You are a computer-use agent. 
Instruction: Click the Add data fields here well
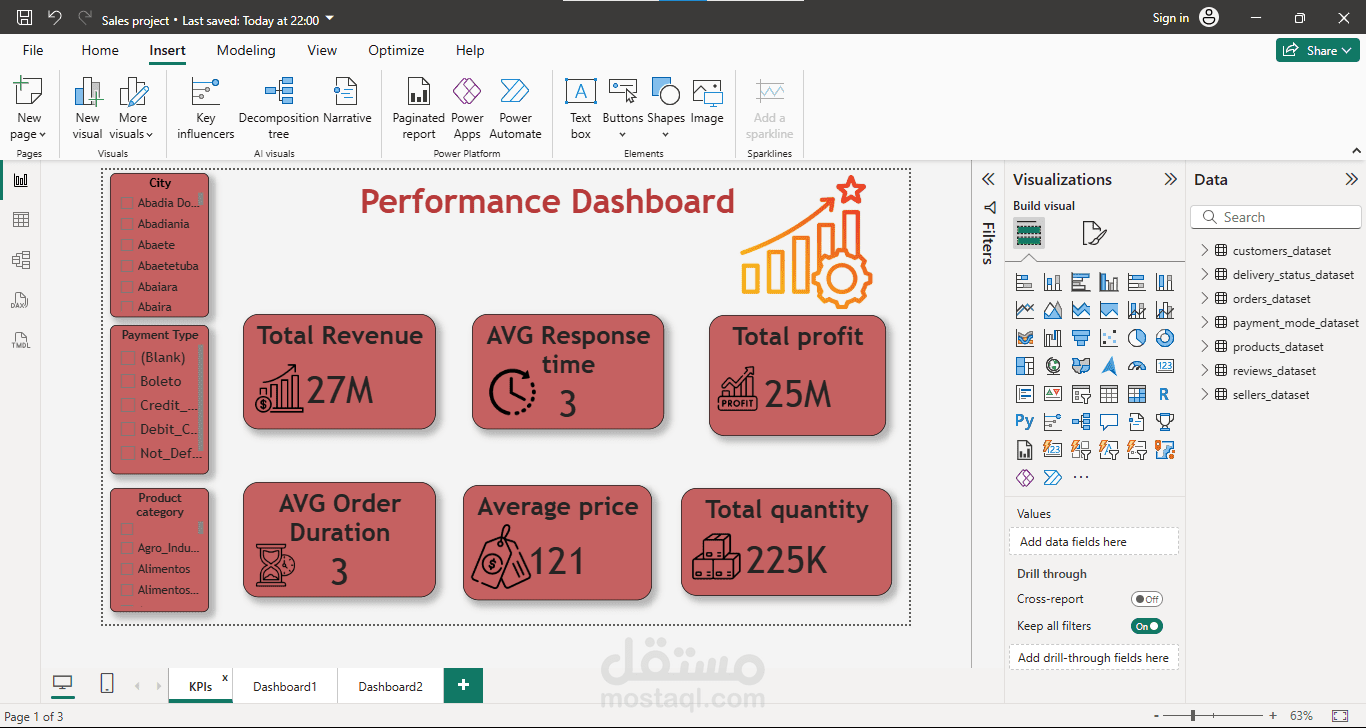[1094, 541]
